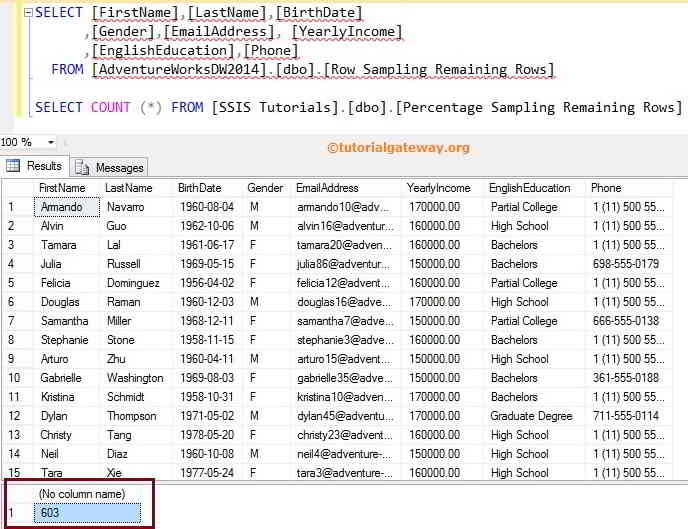This screenshot has width=688, height=529.
Task: Select the Armando first name cell
Action: [67, 207]
